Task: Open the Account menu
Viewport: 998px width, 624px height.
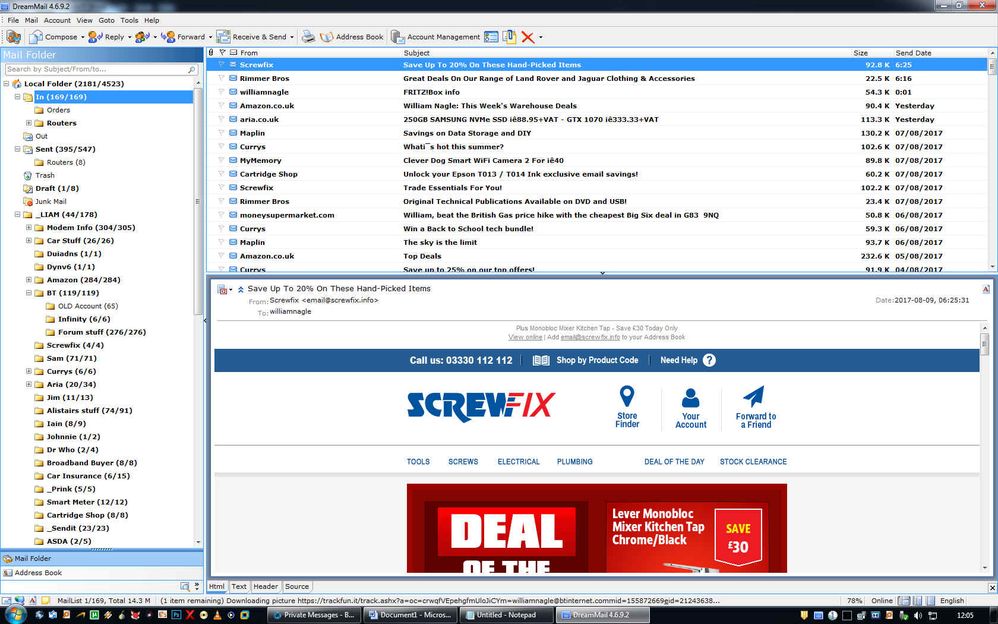Action: pyautogui.click(x=57, y=20)
